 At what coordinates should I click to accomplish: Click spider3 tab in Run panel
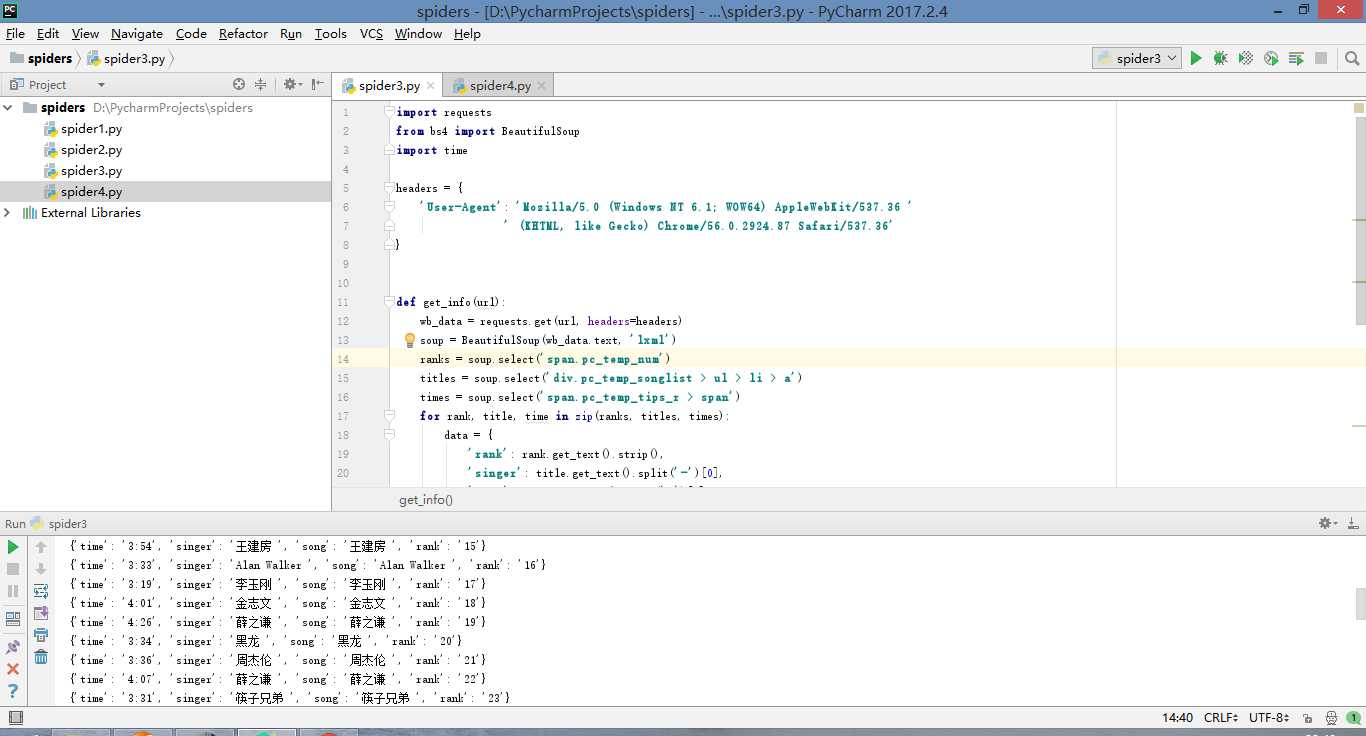click(59, 524)
